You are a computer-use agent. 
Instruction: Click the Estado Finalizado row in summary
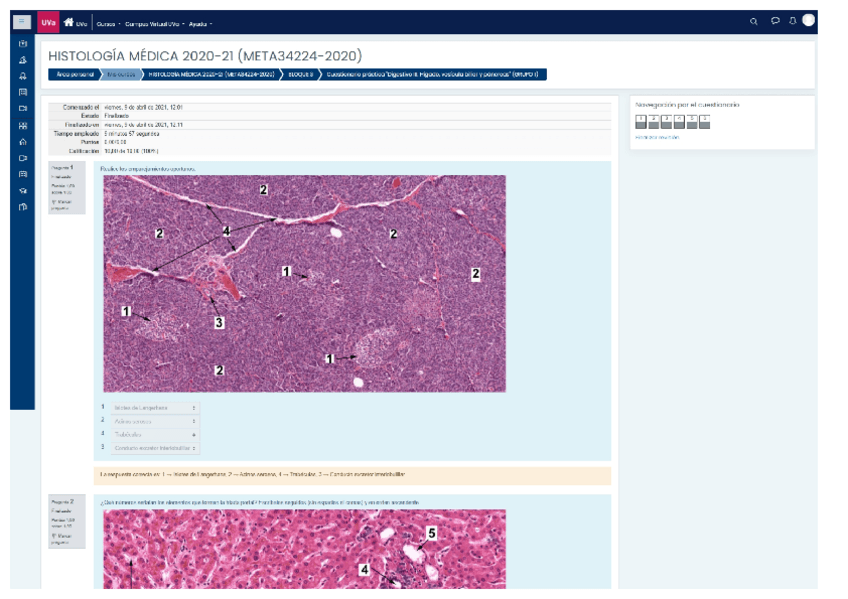[x=330, y=116]
